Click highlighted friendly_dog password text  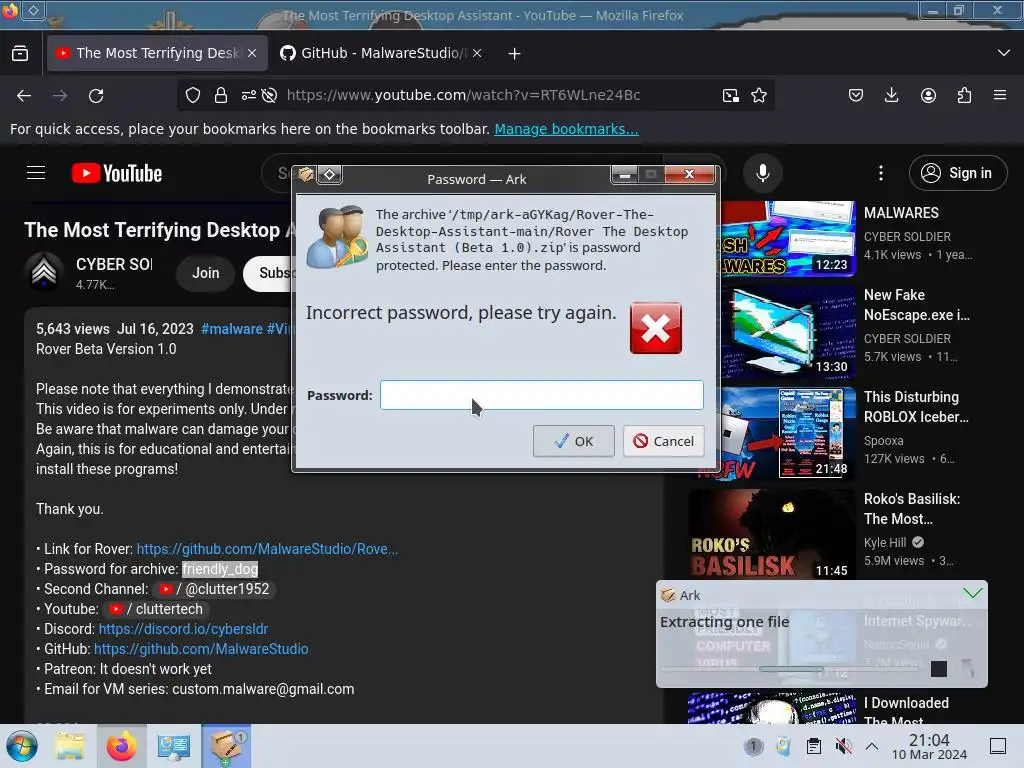(220, 569)
